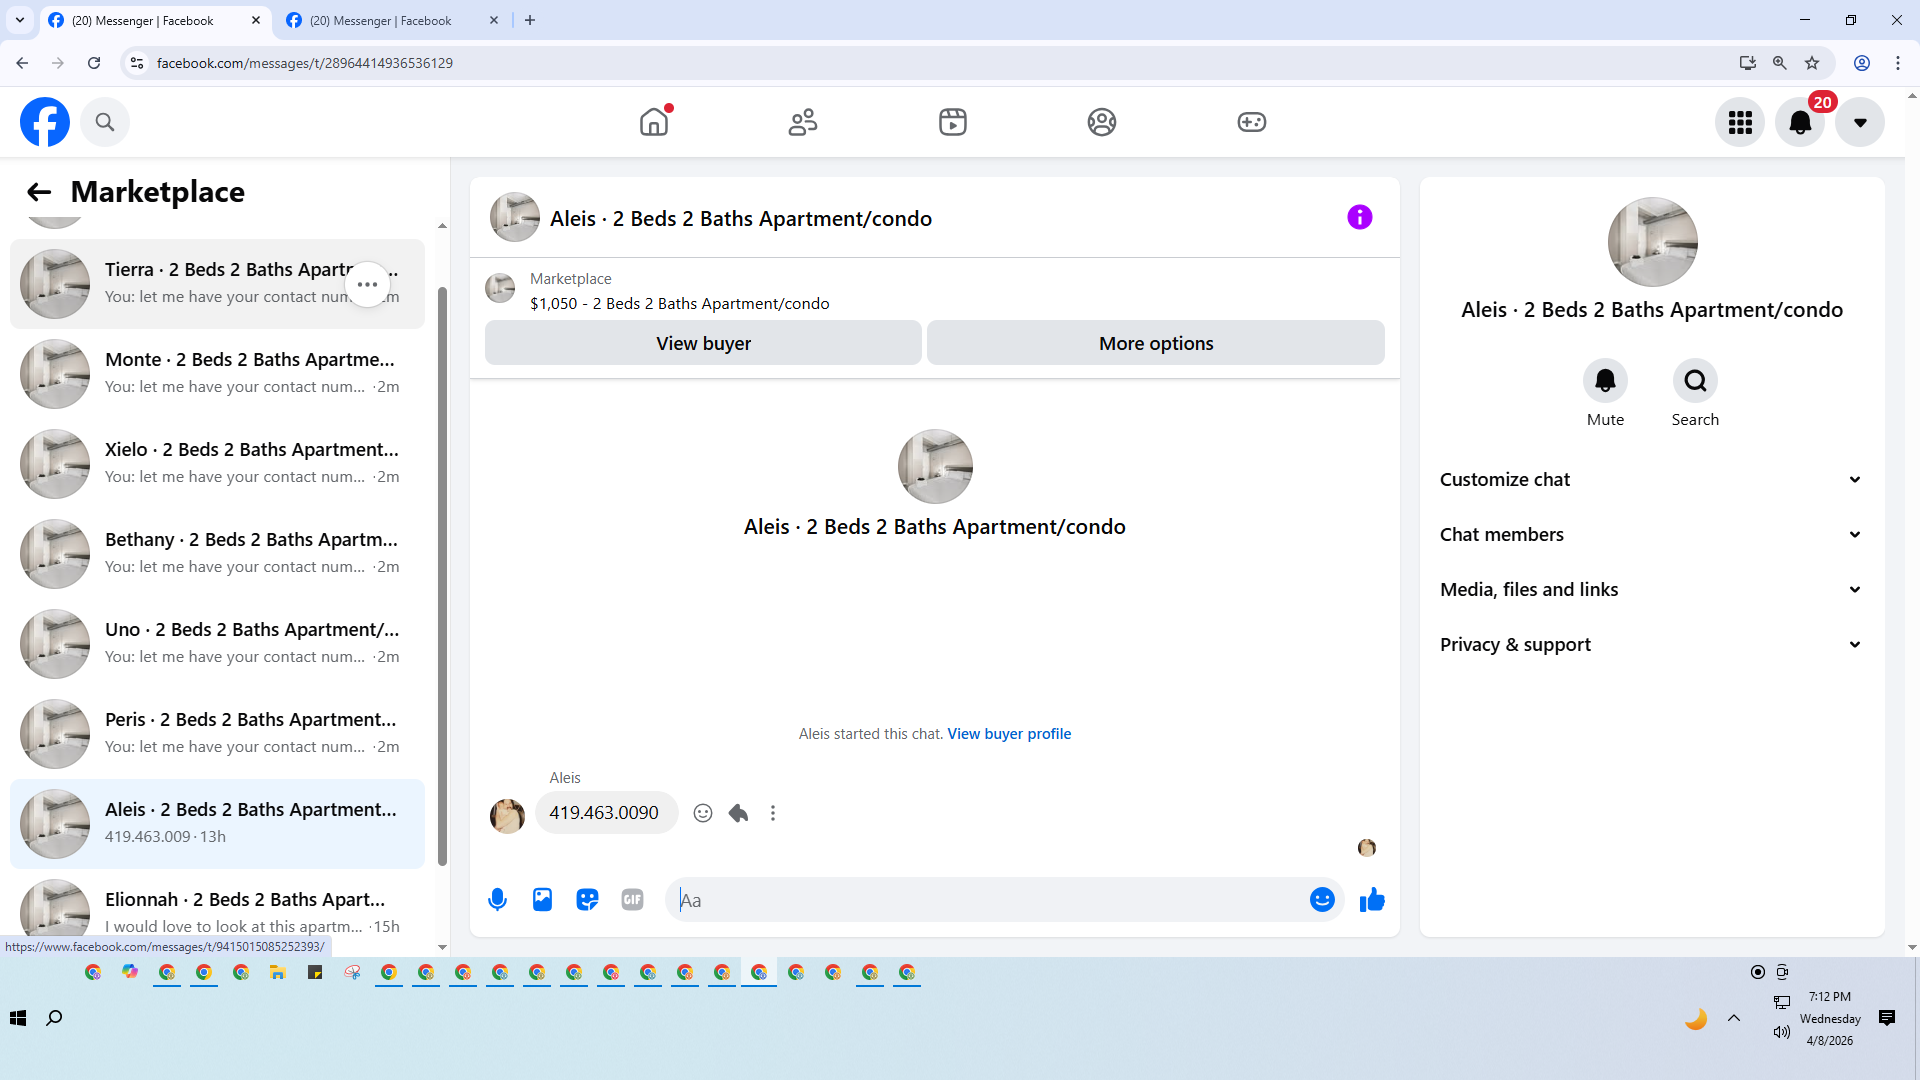Viewport: 1920px width, 1080px height.
Task: Click the View buyer button
Action: tap(703, 343)
